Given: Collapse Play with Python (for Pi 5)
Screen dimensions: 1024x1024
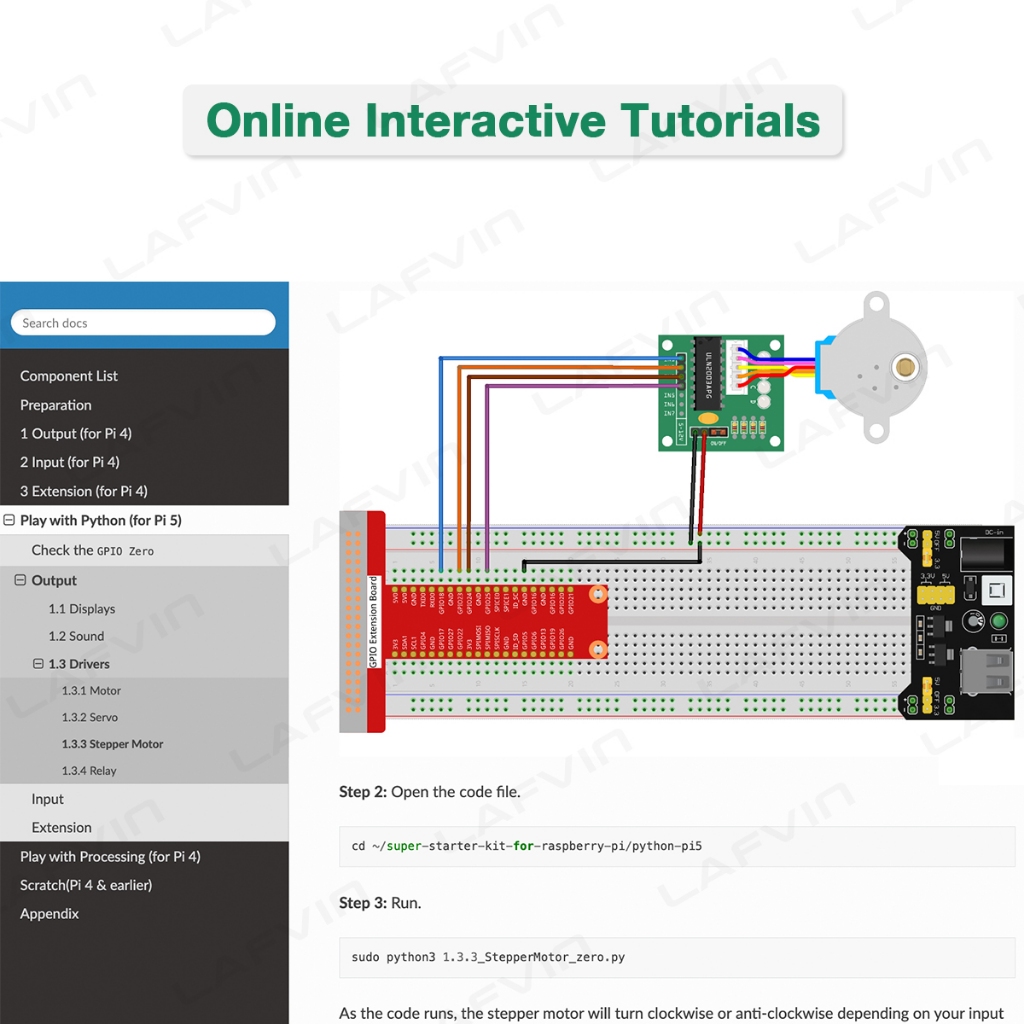Looking at the screenshot, I should [10, 520].
